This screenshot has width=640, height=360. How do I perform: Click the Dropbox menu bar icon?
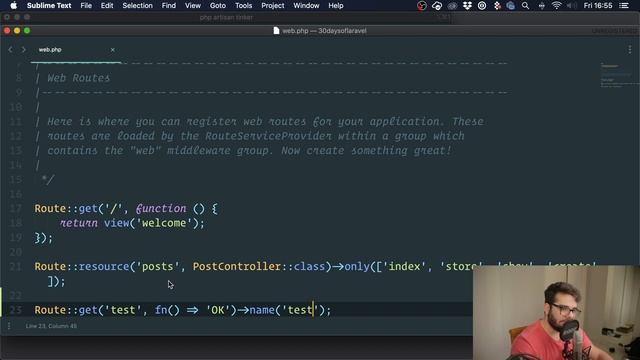click(x=467, y=6)
